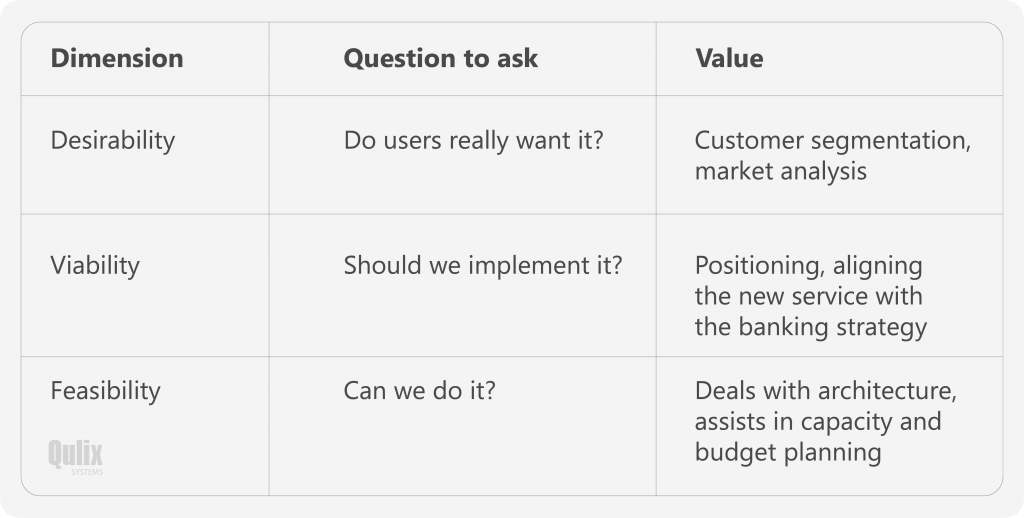
Task: Click the word "Positioning" in Viability row
Action: pyautogui.click(x=752, y=266)
